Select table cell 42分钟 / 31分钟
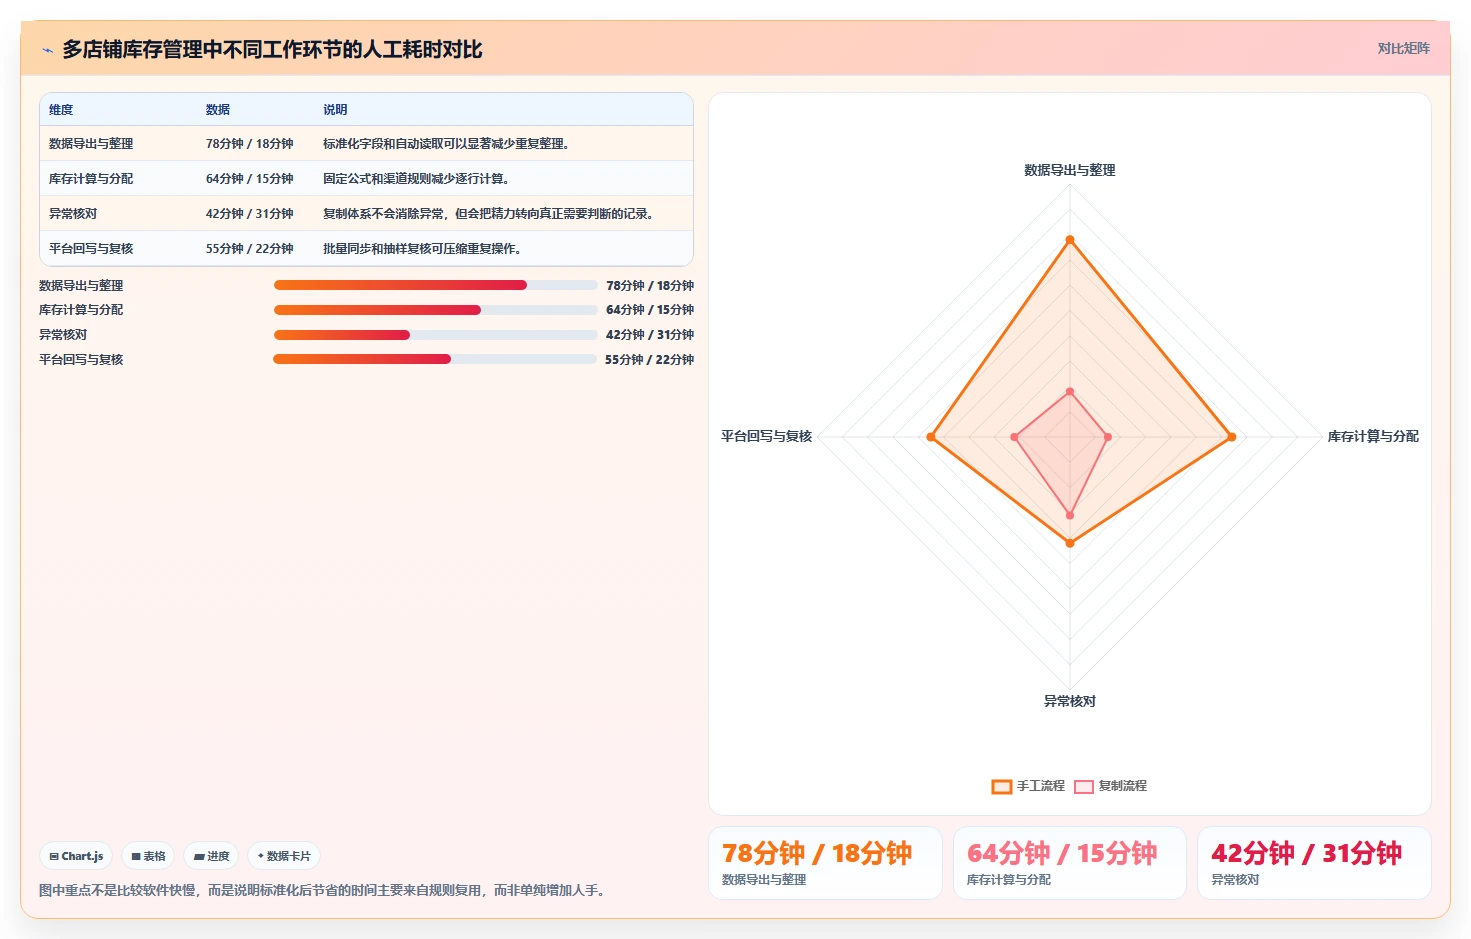This screenshot has height=939, width=1471. pyautogui.click(x=249, y=214)
